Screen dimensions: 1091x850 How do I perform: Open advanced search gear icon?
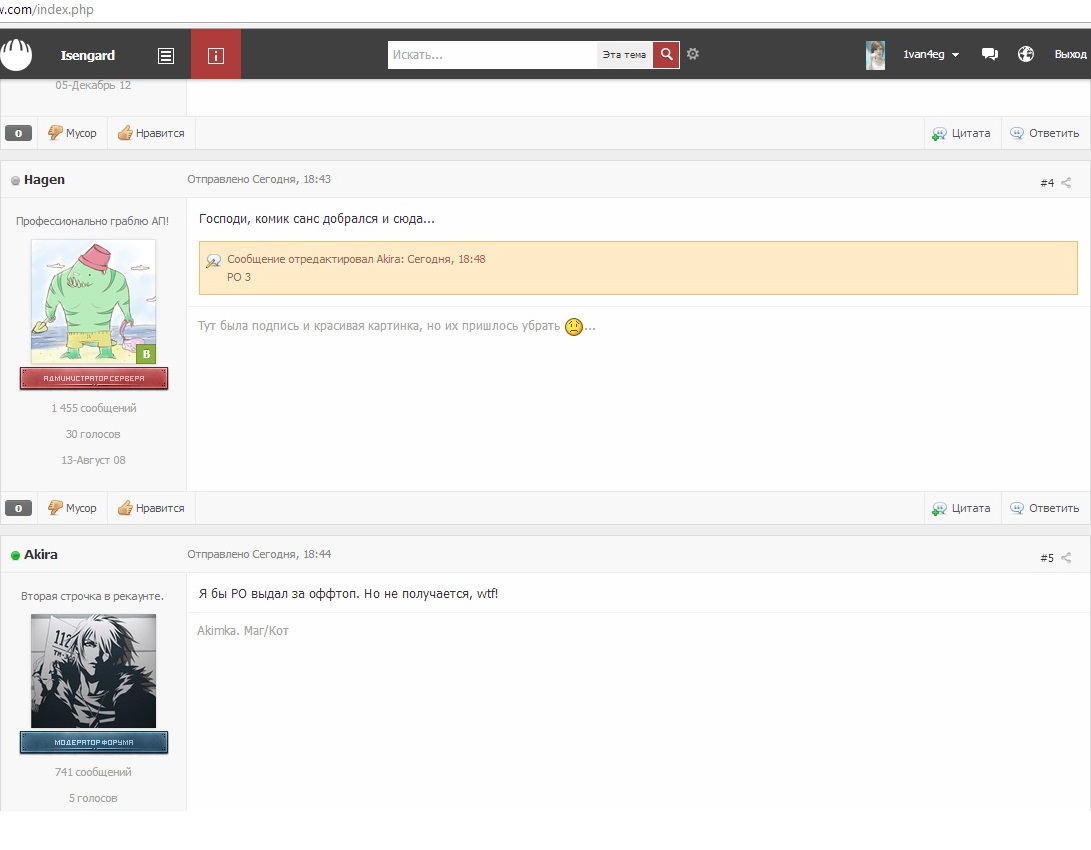pos(692,54)
